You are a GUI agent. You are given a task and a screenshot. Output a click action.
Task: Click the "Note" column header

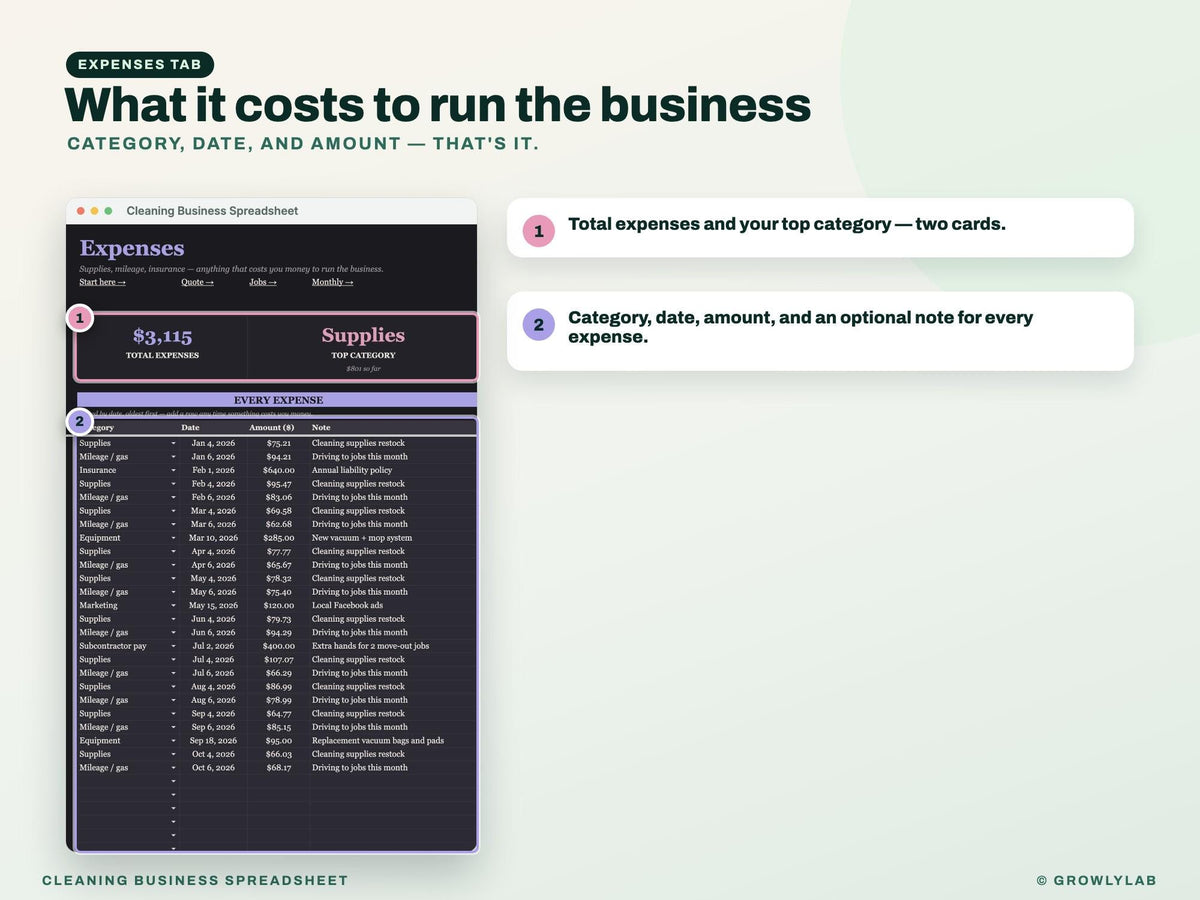pos(321,428)
